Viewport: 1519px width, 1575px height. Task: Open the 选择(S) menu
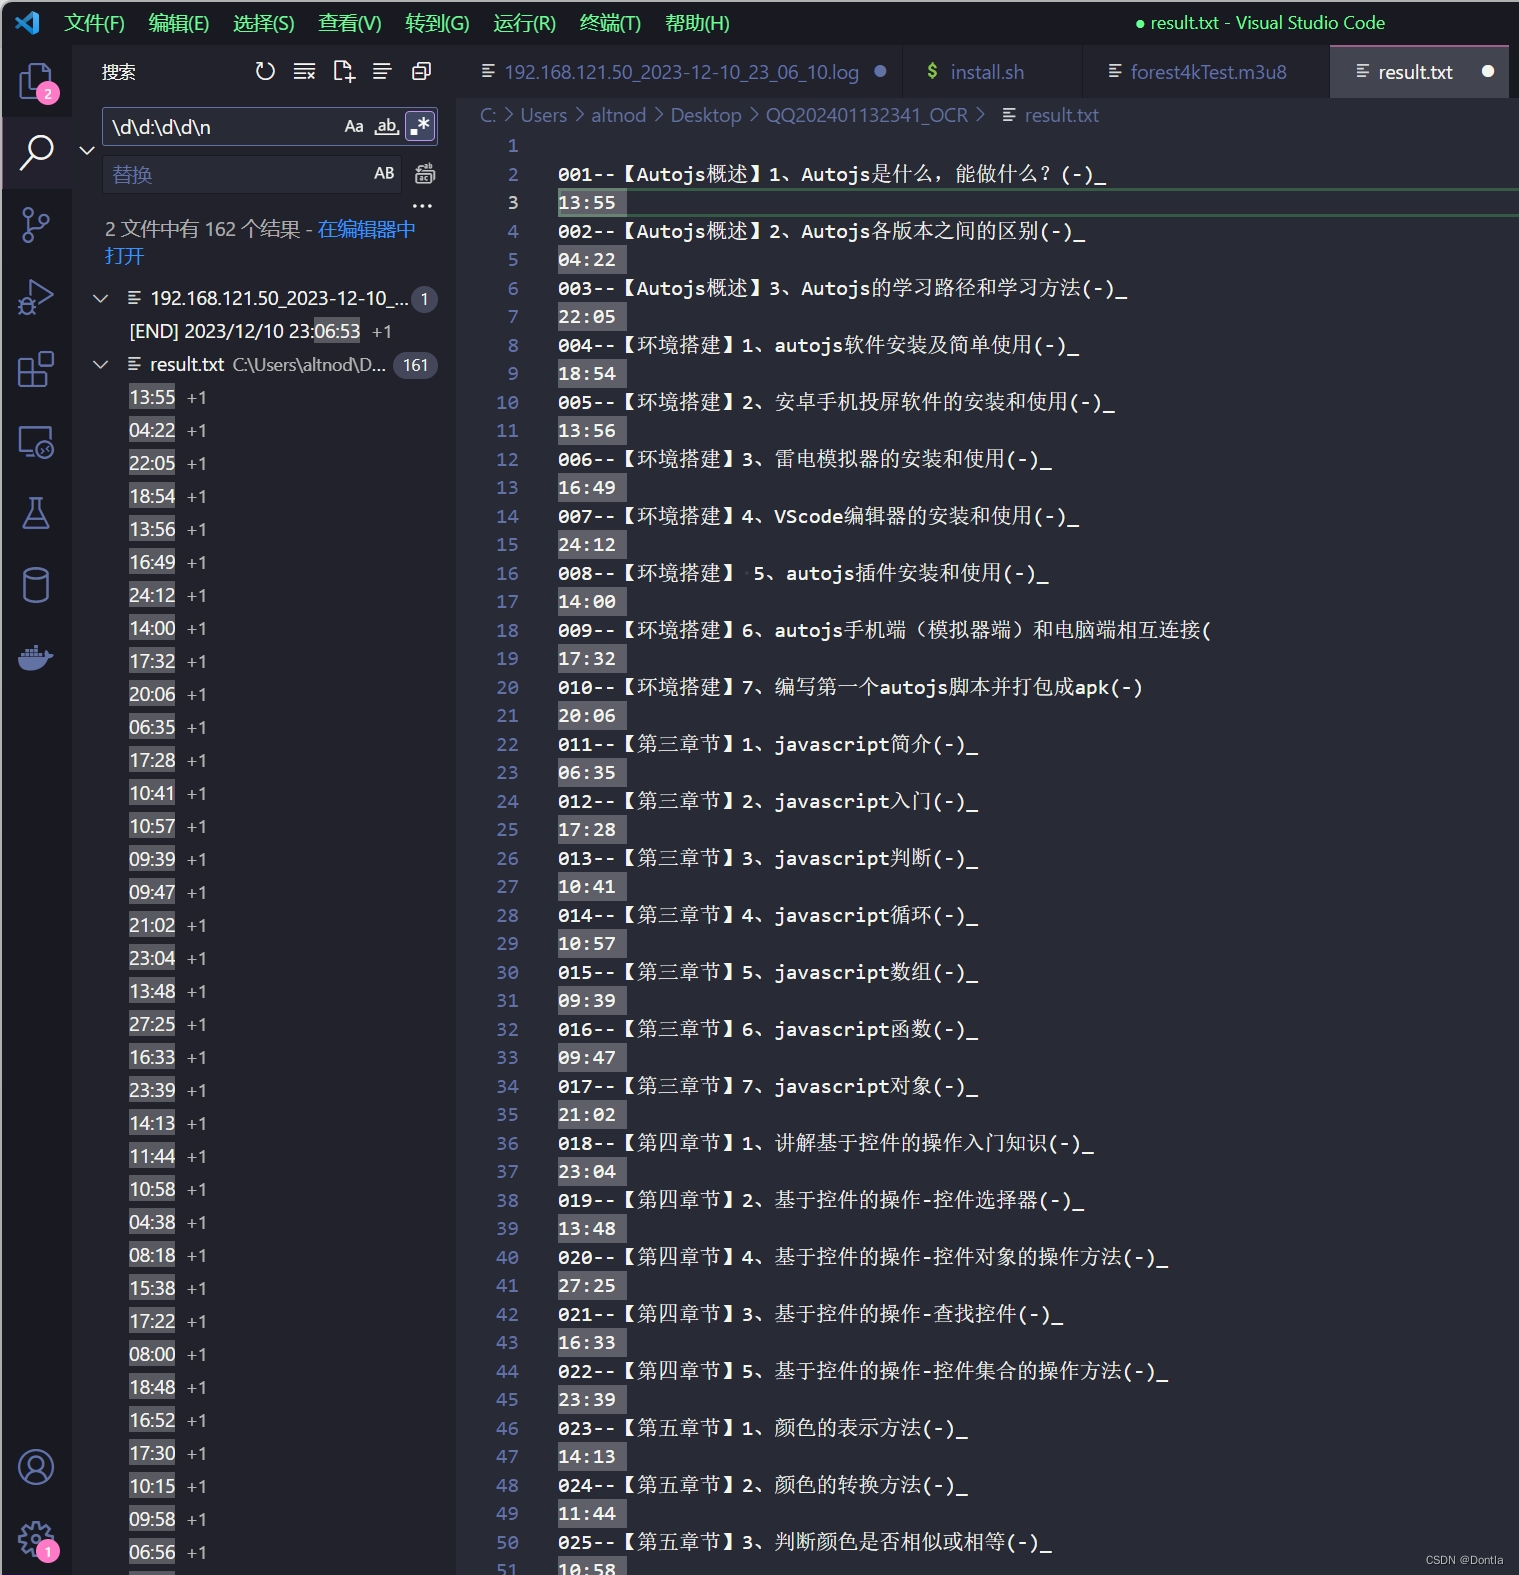pos(264,23)
